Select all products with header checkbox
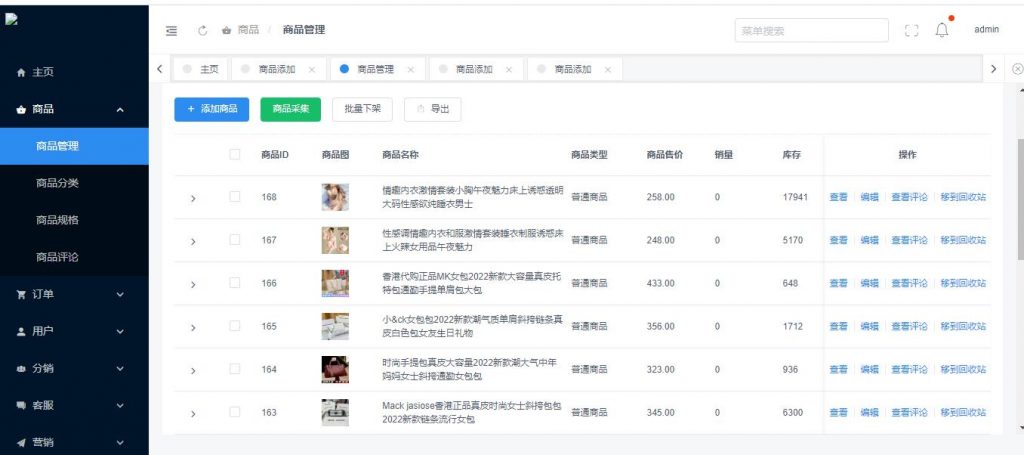Screen dimensions: 1024x455 click(x=234, y=155)
